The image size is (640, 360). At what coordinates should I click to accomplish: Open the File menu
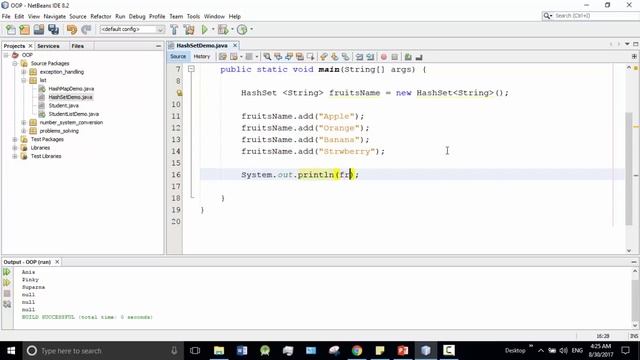coord(6,16)
